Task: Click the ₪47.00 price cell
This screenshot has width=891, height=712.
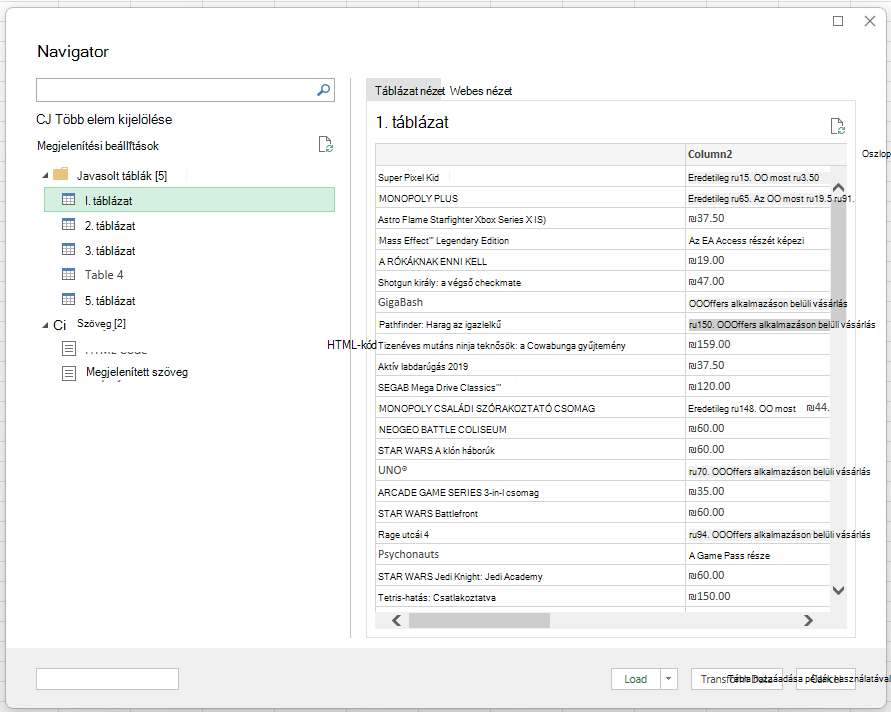Action: click(x=757, y=281)
